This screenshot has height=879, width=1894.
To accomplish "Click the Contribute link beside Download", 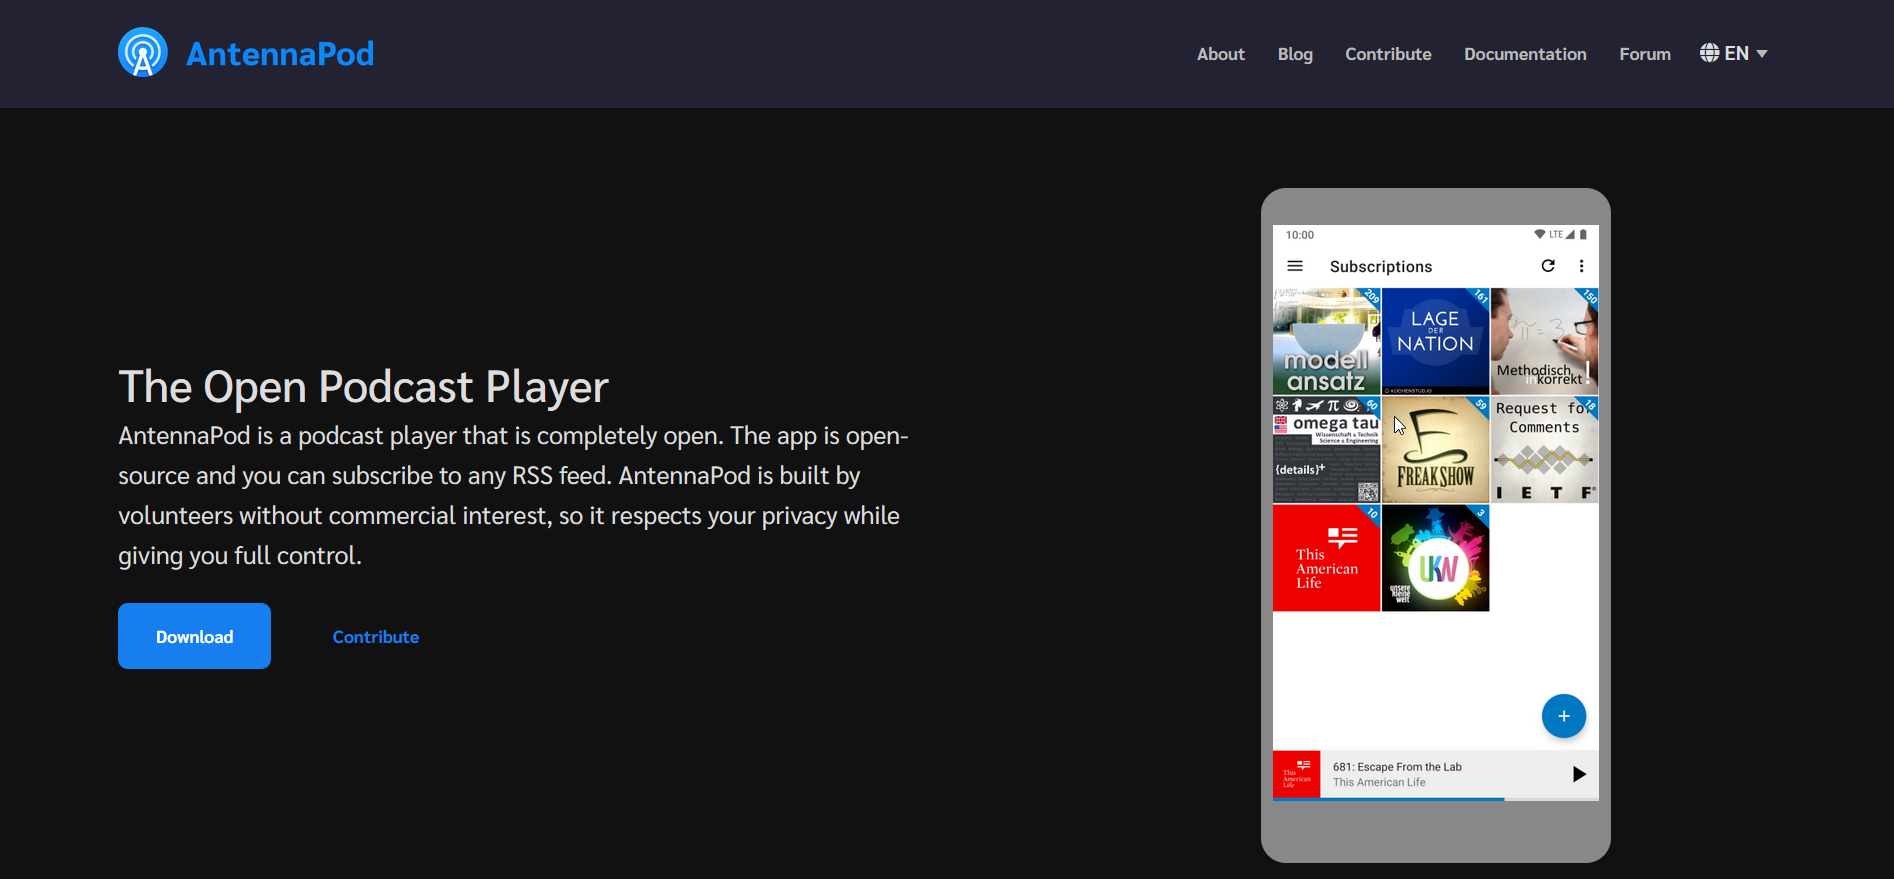I will point(376,637).
